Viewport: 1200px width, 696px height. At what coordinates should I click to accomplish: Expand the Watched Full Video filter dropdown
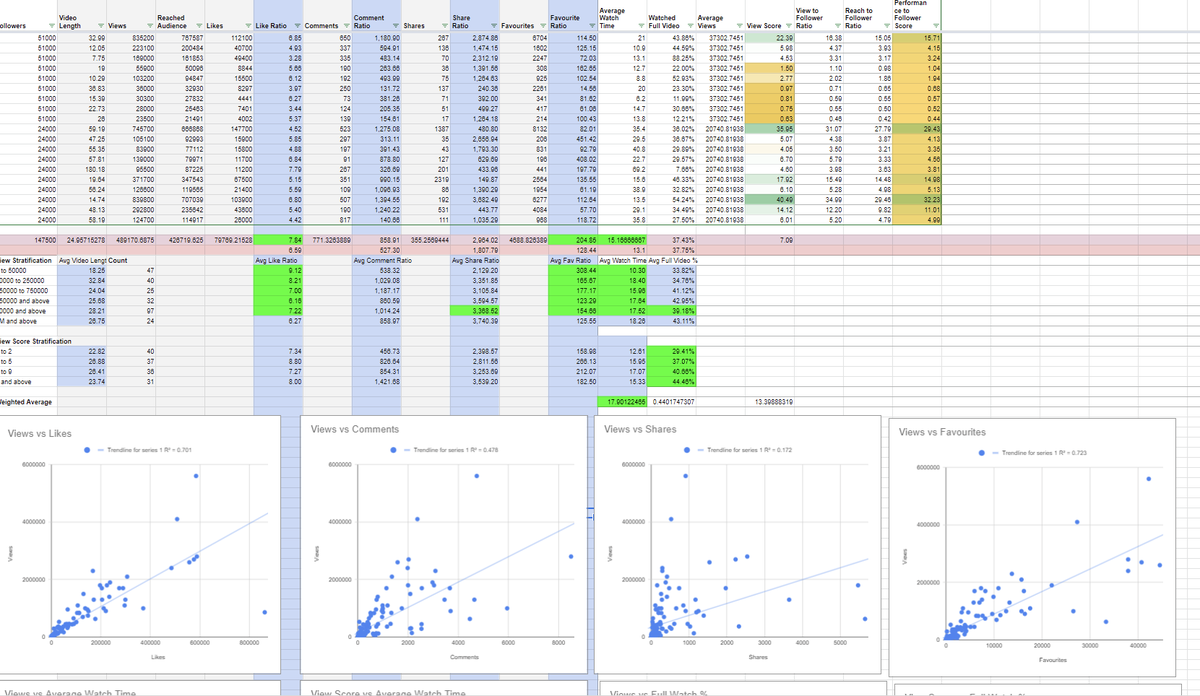click(x=689, y=25)
